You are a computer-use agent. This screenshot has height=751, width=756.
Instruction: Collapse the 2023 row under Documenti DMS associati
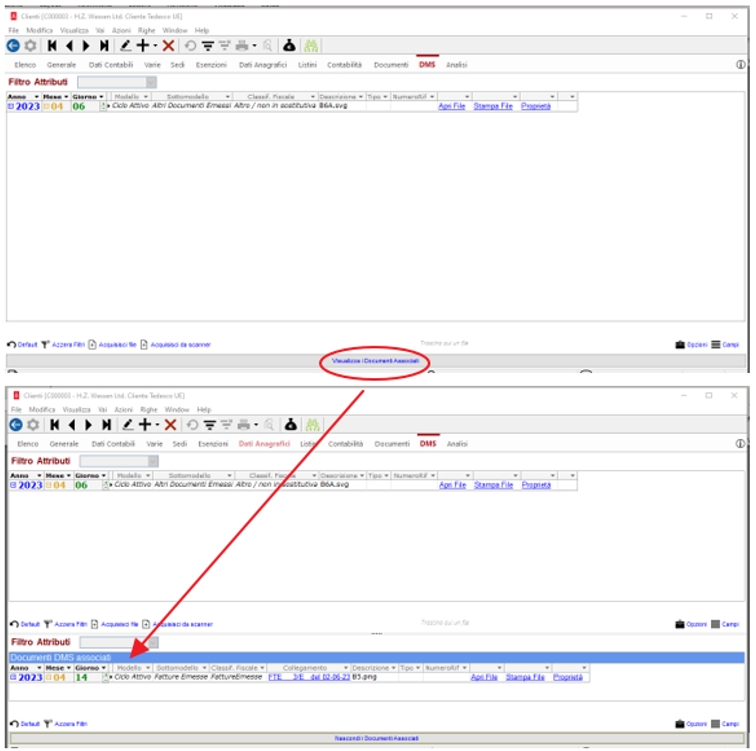pyautogui.click(x=13, y=677)
